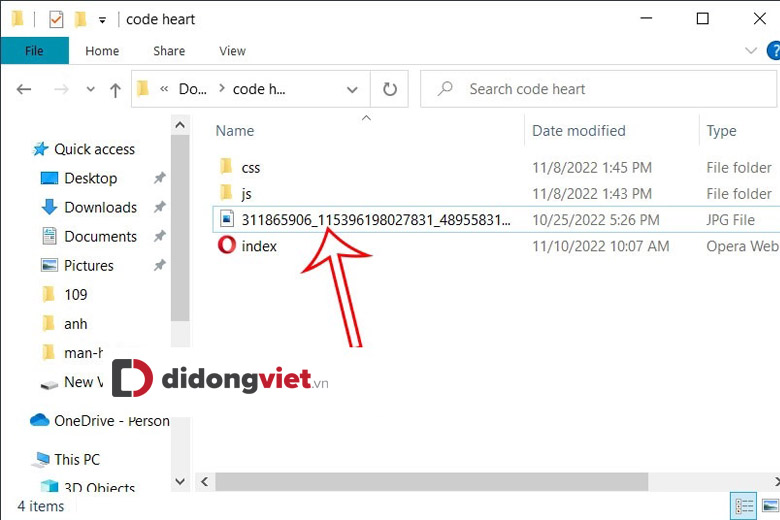Click the index file name
This screenshot has height=520, width=780.
(259, 246)
